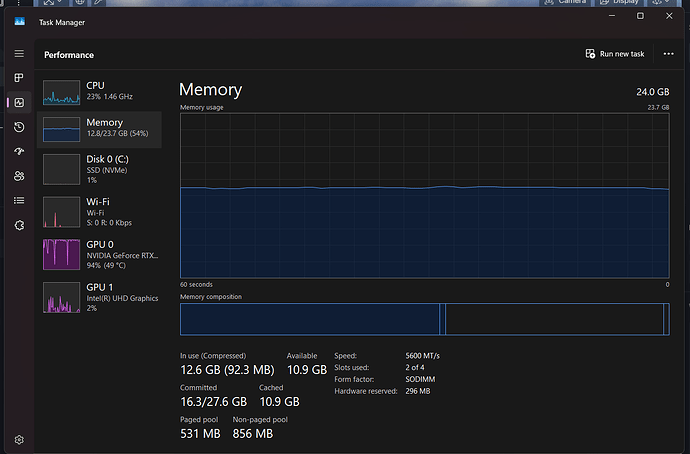Screen dimensions: 690x454
Task: Select GPU 0 NVIDIA GeForce entry
Action: [99, 256]
